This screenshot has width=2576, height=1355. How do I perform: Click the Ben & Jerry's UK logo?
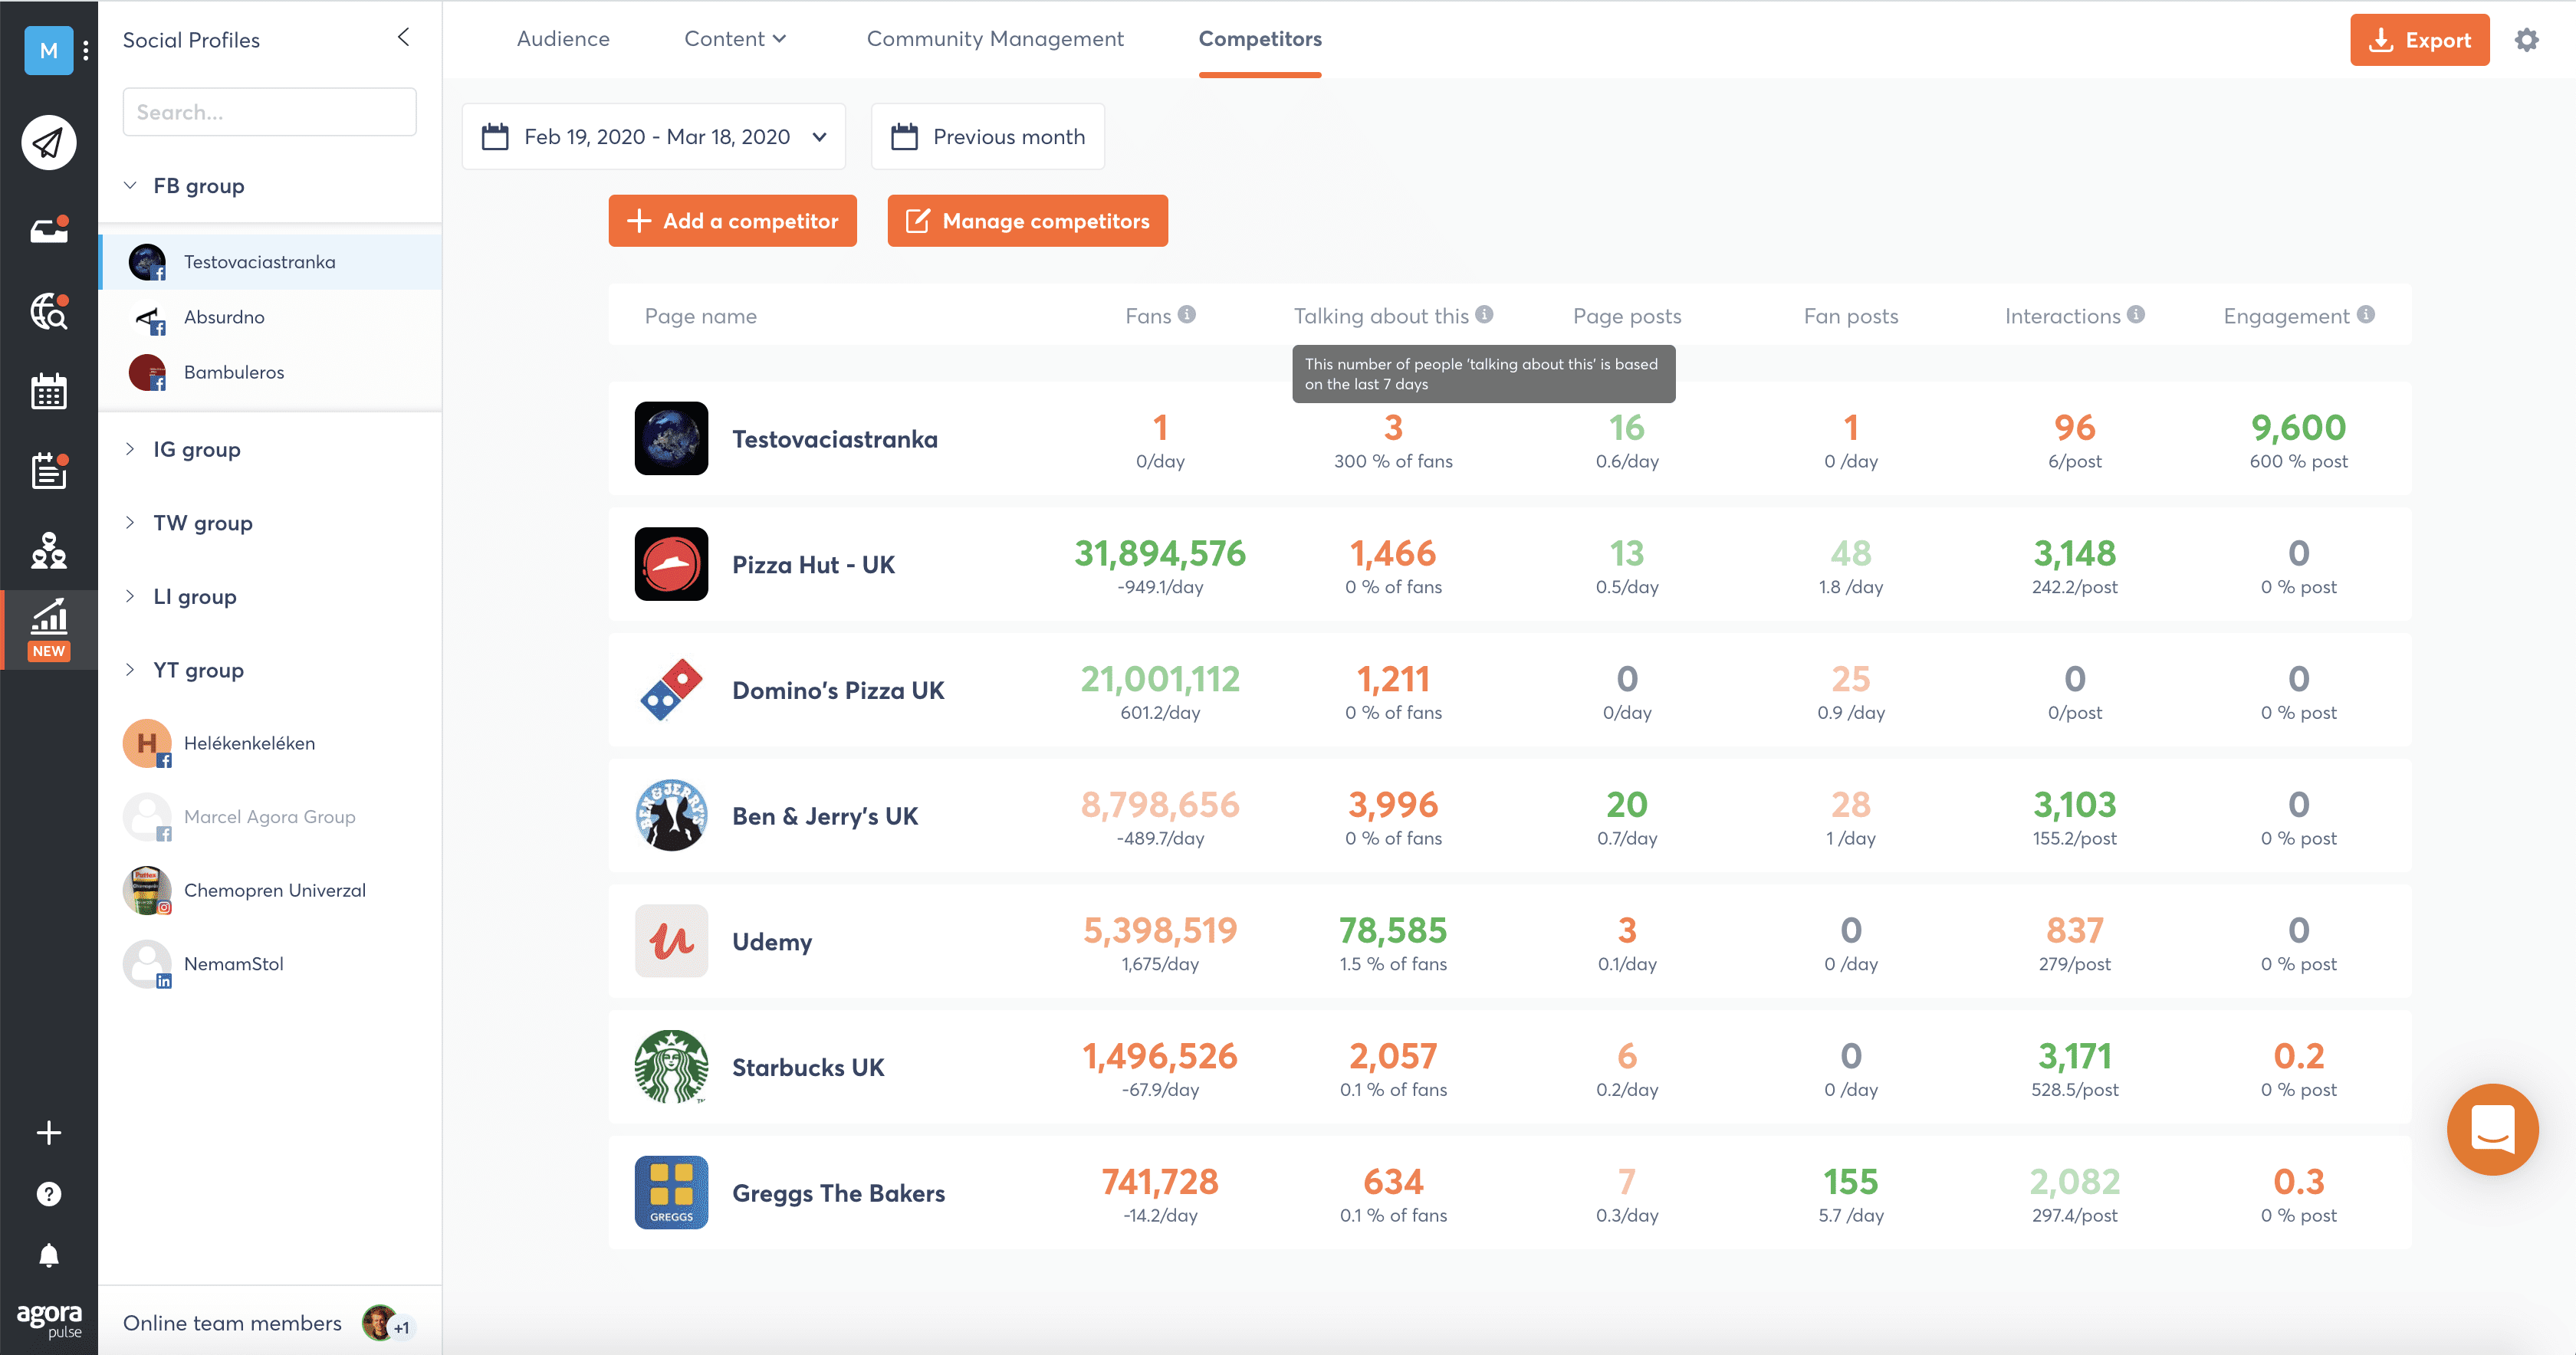(x=671, y=815)
